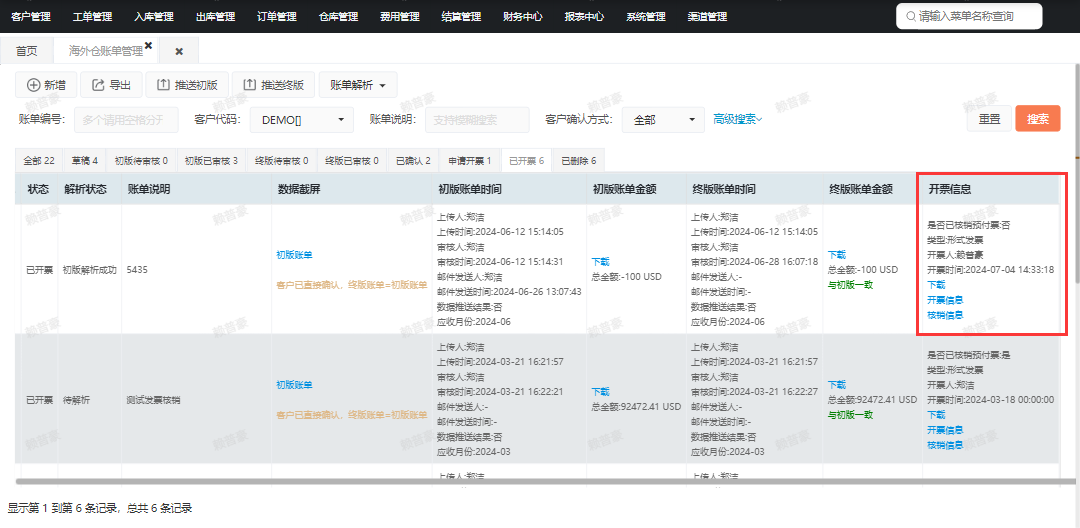Click 下载 in 郑洁 invoice info
Image resolution: width=1080 pixels, height=528 pixels.
click(x=936, y=414)
